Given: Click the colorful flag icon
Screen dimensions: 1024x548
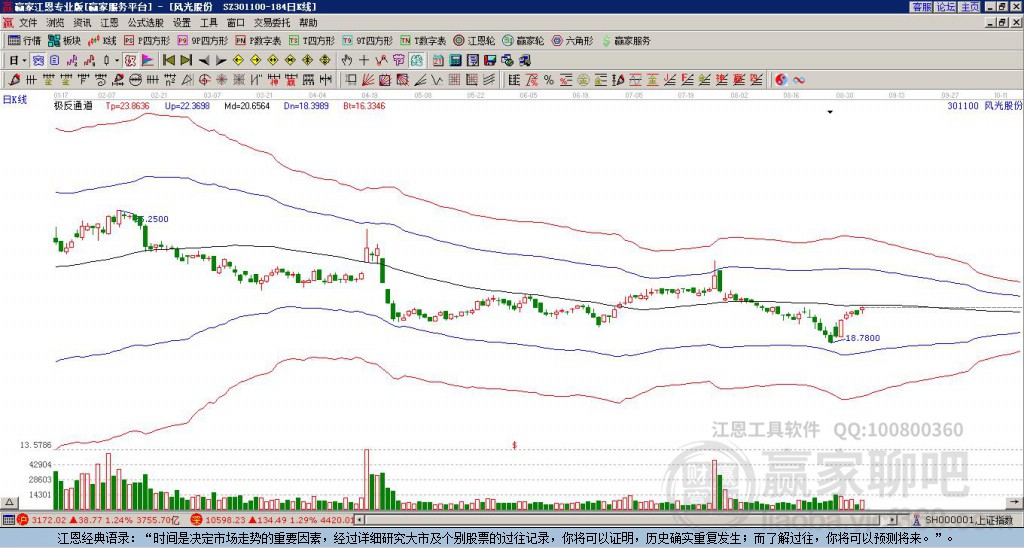Looking at the screenshot, I should [148, 61].
